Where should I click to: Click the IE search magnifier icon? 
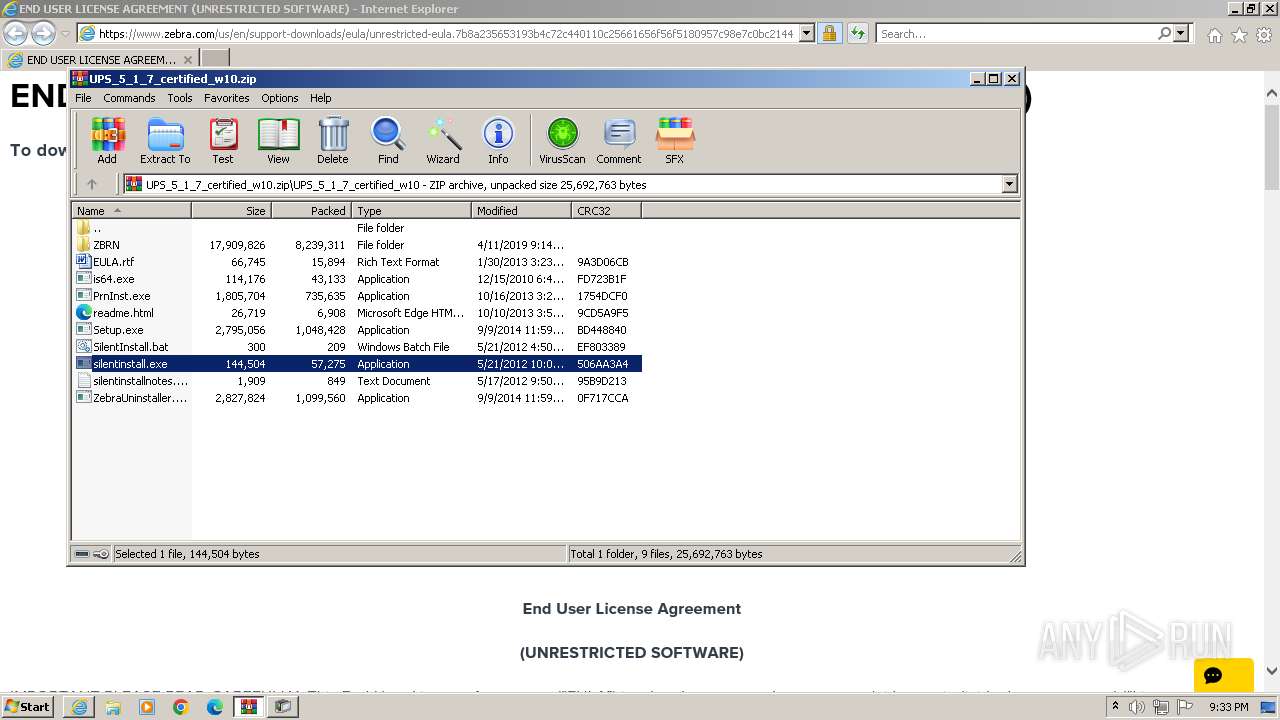(x=1164, y=33)
